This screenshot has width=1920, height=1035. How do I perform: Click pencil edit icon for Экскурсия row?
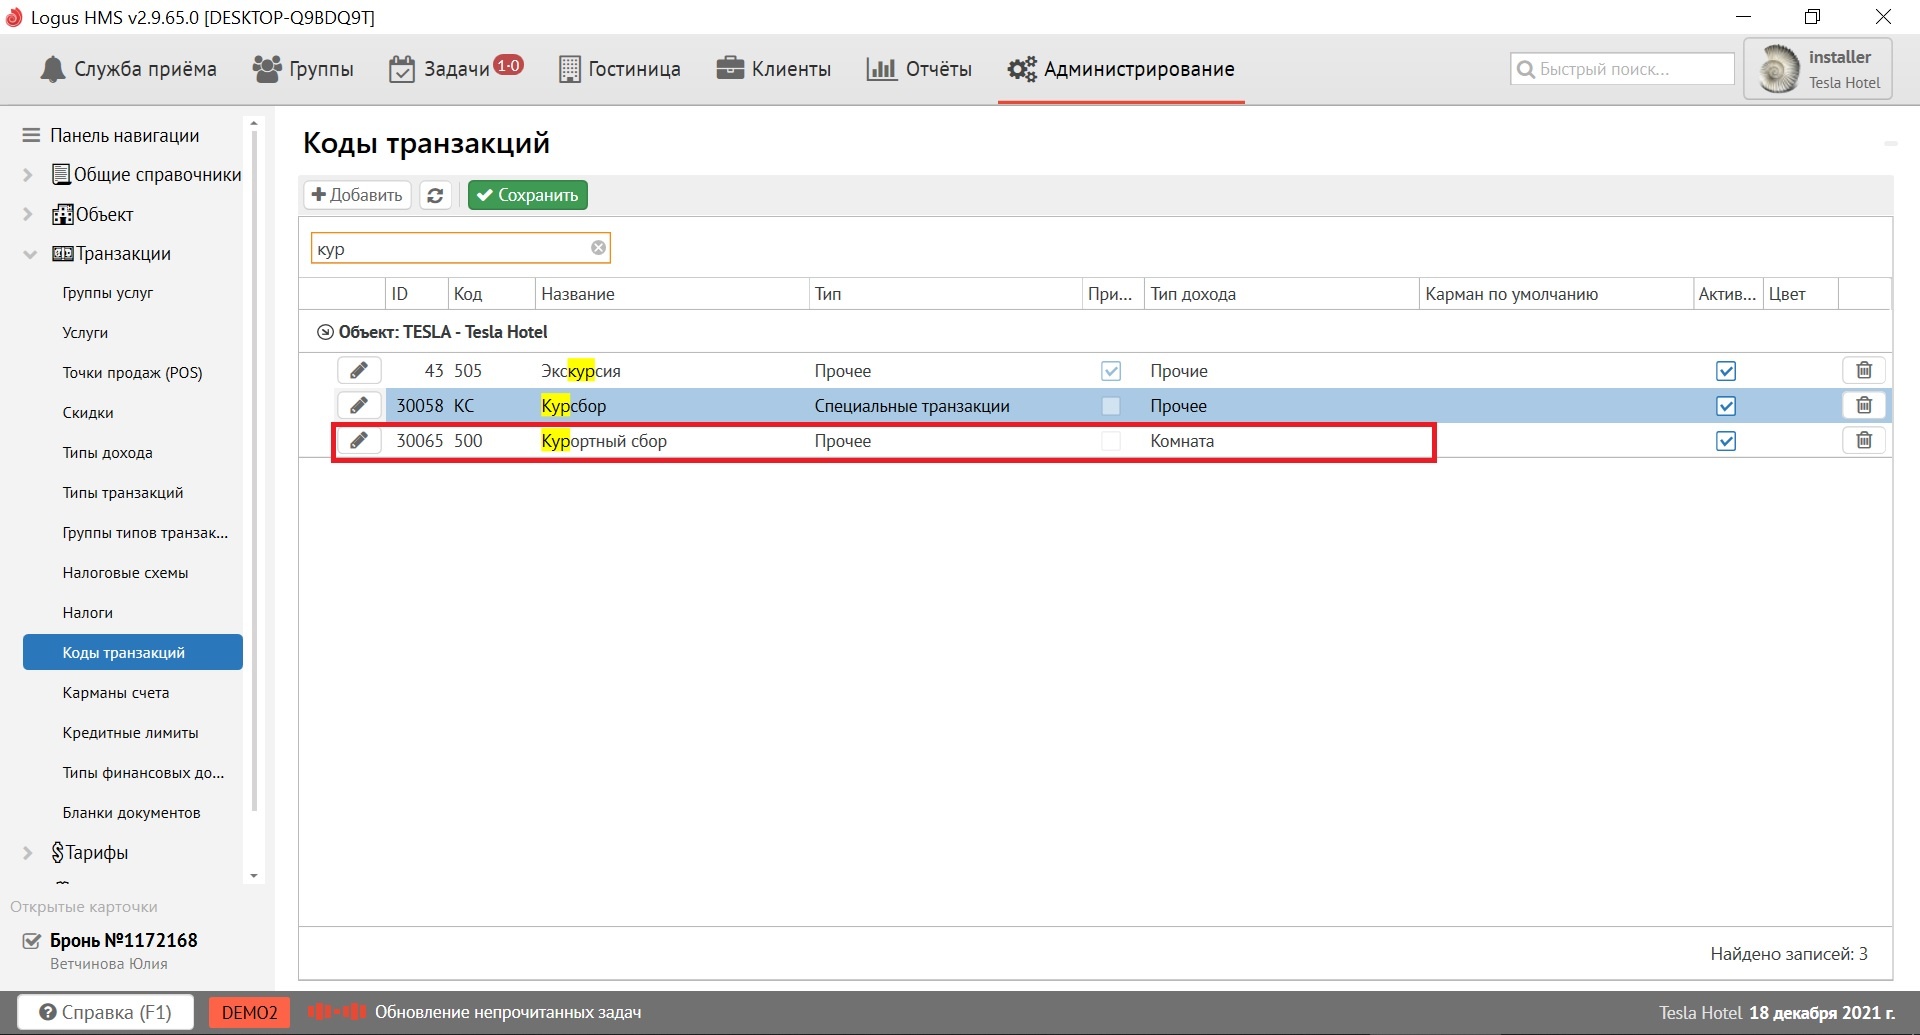coord(358,371)
